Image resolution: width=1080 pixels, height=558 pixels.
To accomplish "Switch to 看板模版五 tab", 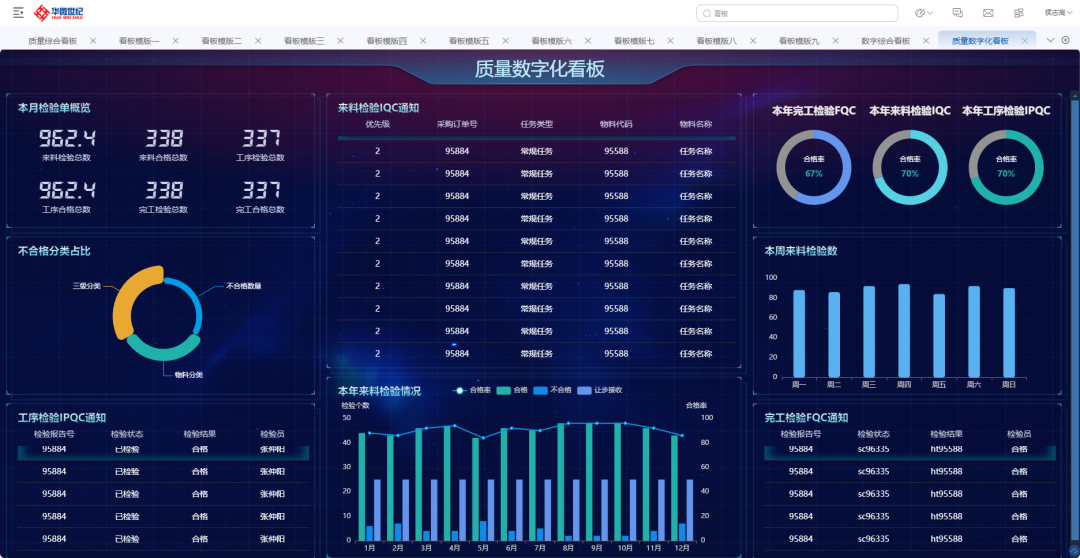I will point(469,41).
